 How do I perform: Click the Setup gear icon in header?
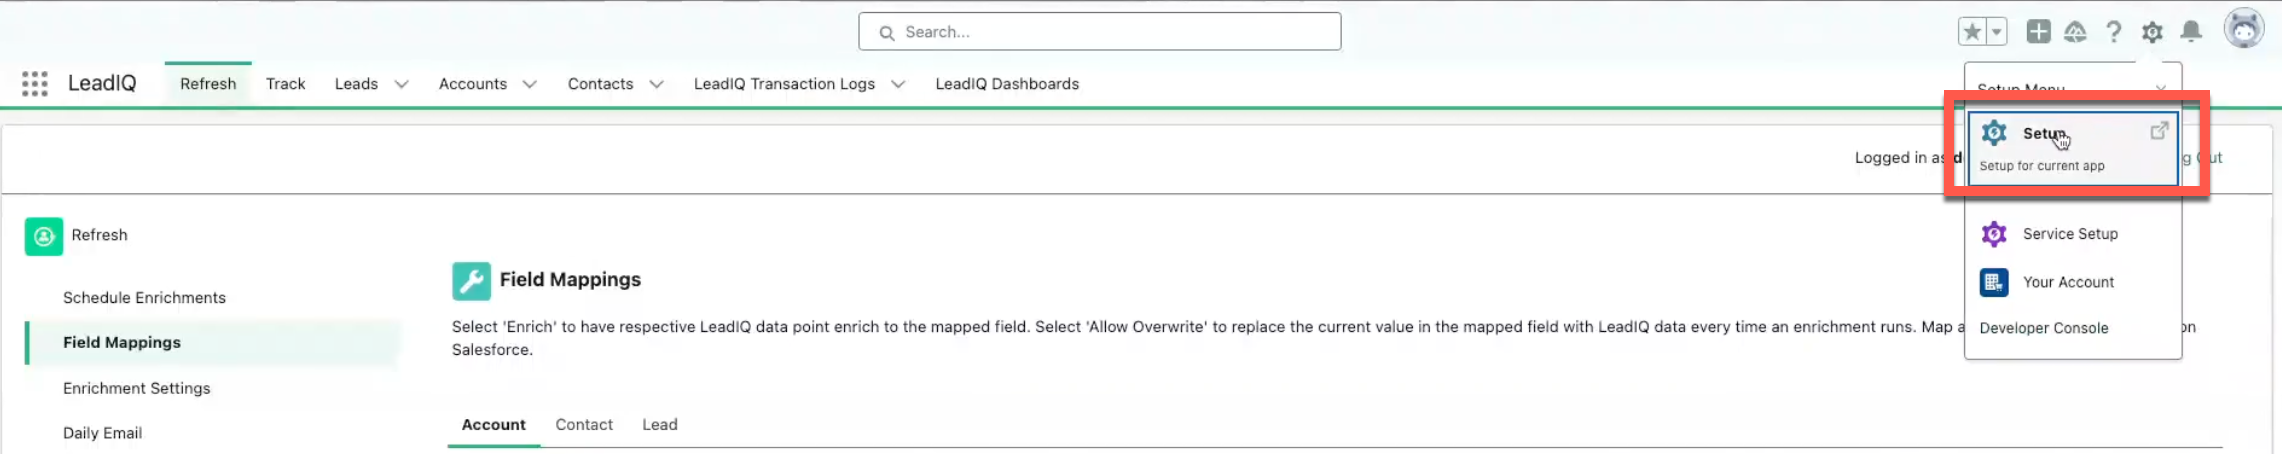2152,32
